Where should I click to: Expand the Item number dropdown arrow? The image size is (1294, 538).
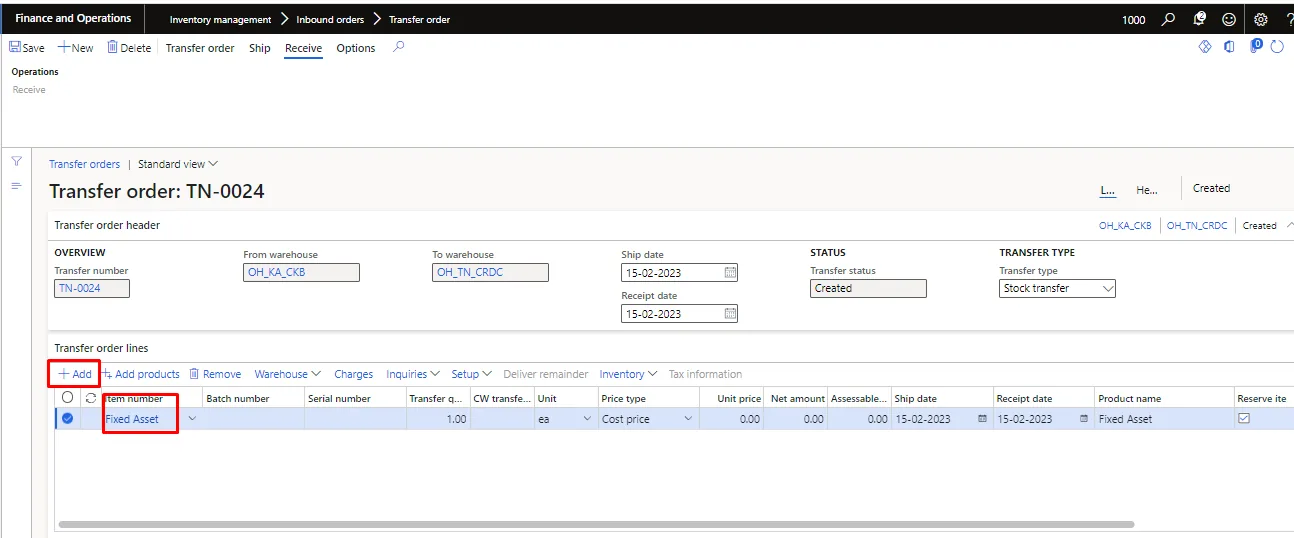(191, 419)
